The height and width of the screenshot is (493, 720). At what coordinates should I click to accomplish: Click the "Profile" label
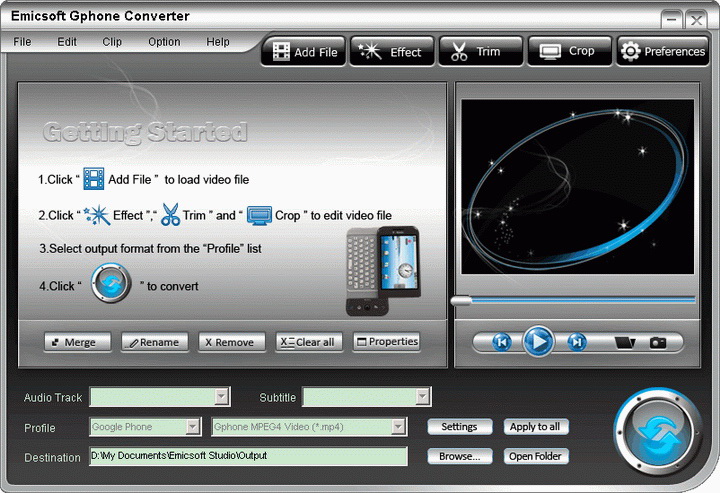39,428
